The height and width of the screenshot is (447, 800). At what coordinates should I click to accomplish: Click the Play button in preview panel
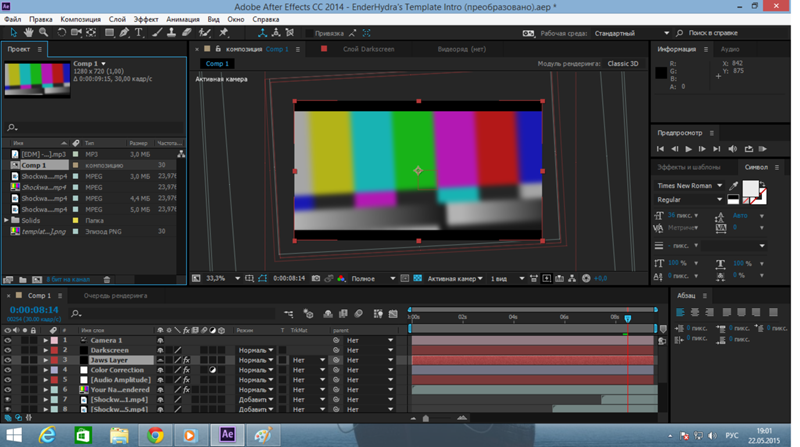coord(688,149)
